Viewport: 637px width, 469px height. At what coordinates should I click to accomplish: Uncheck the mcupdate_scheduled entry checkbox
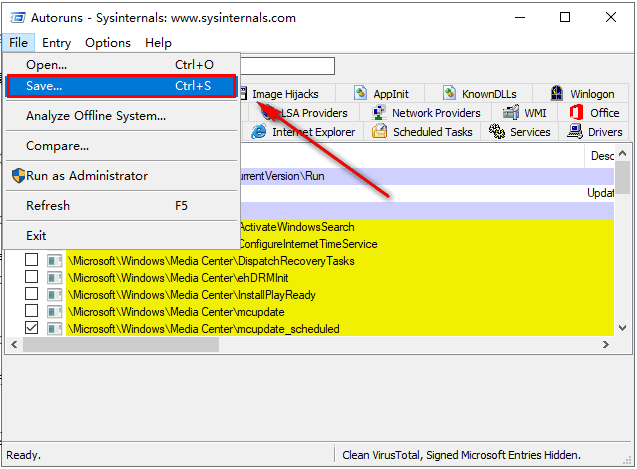point(31,328)
